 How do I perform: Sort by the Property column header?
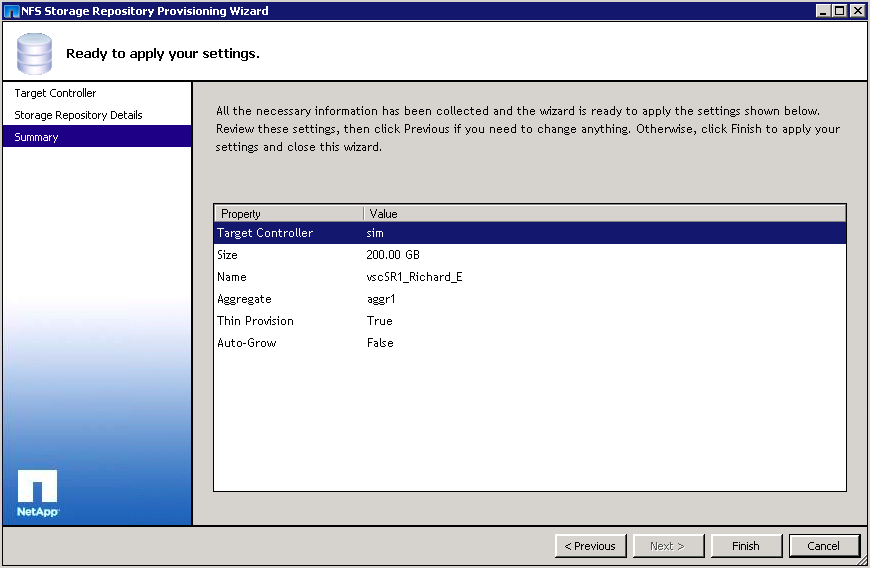point(288,213)
